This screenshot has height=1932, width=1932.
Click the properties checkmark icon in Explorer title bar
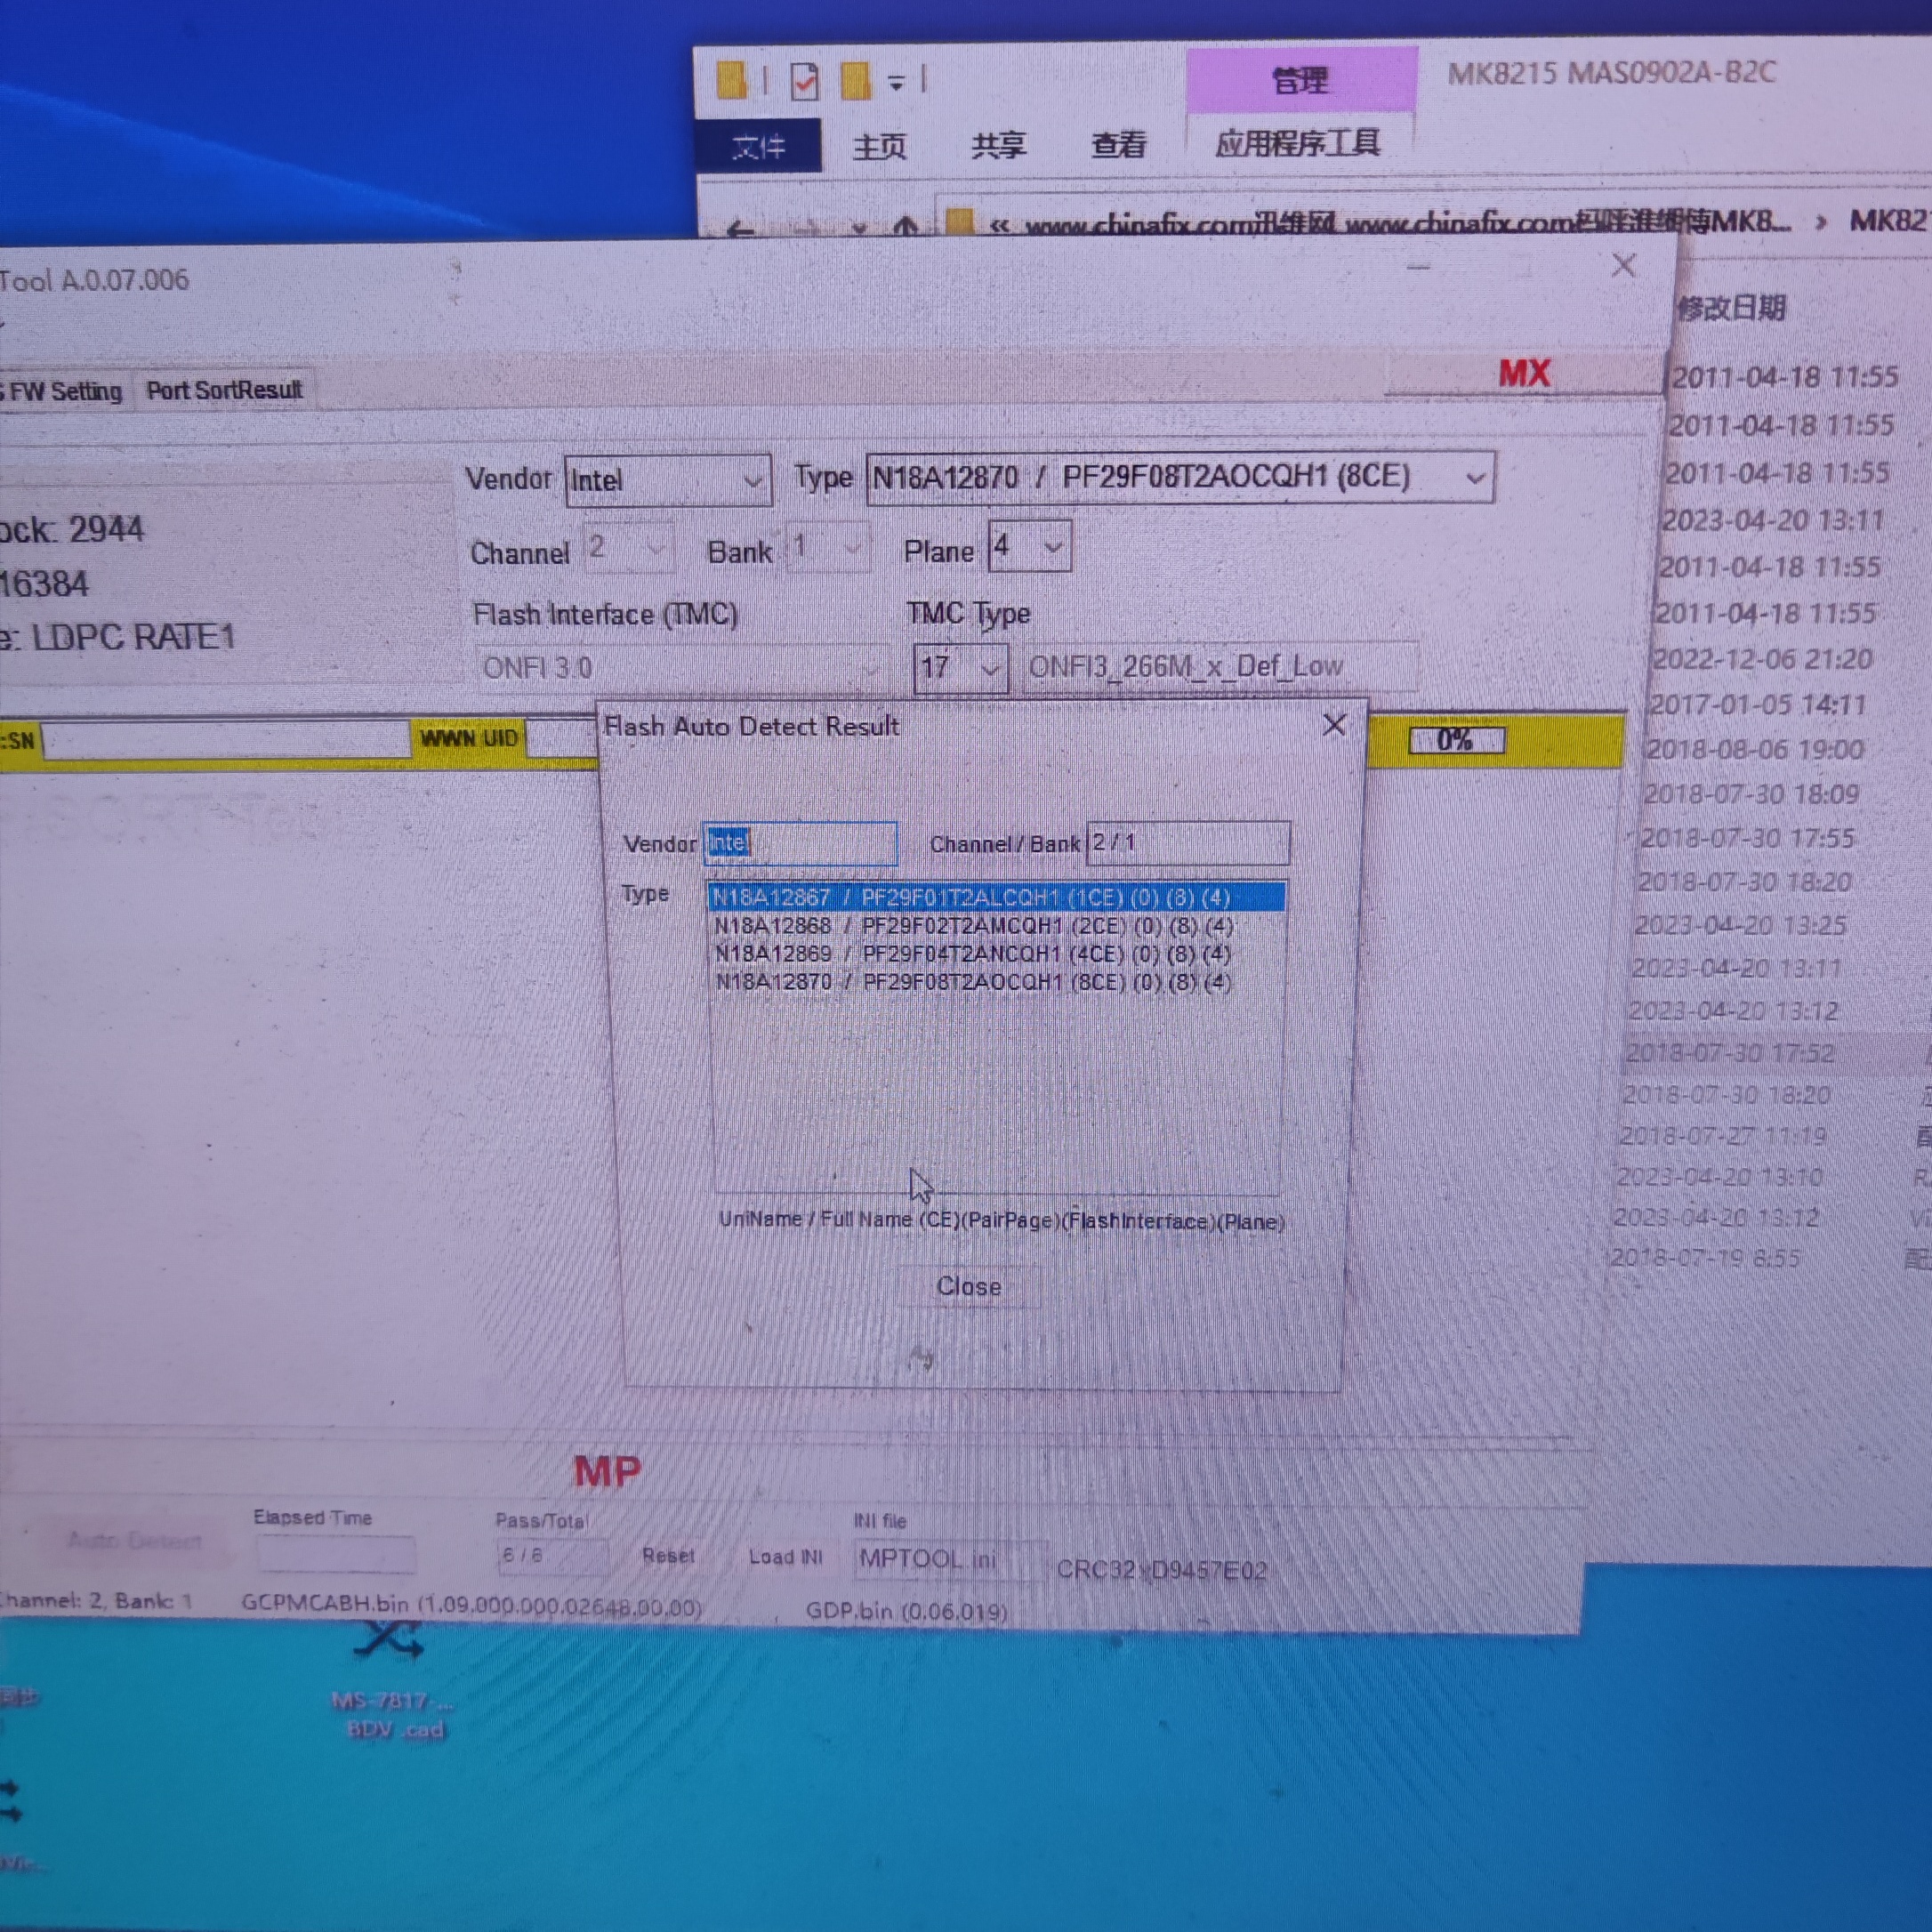coord(804,81)
